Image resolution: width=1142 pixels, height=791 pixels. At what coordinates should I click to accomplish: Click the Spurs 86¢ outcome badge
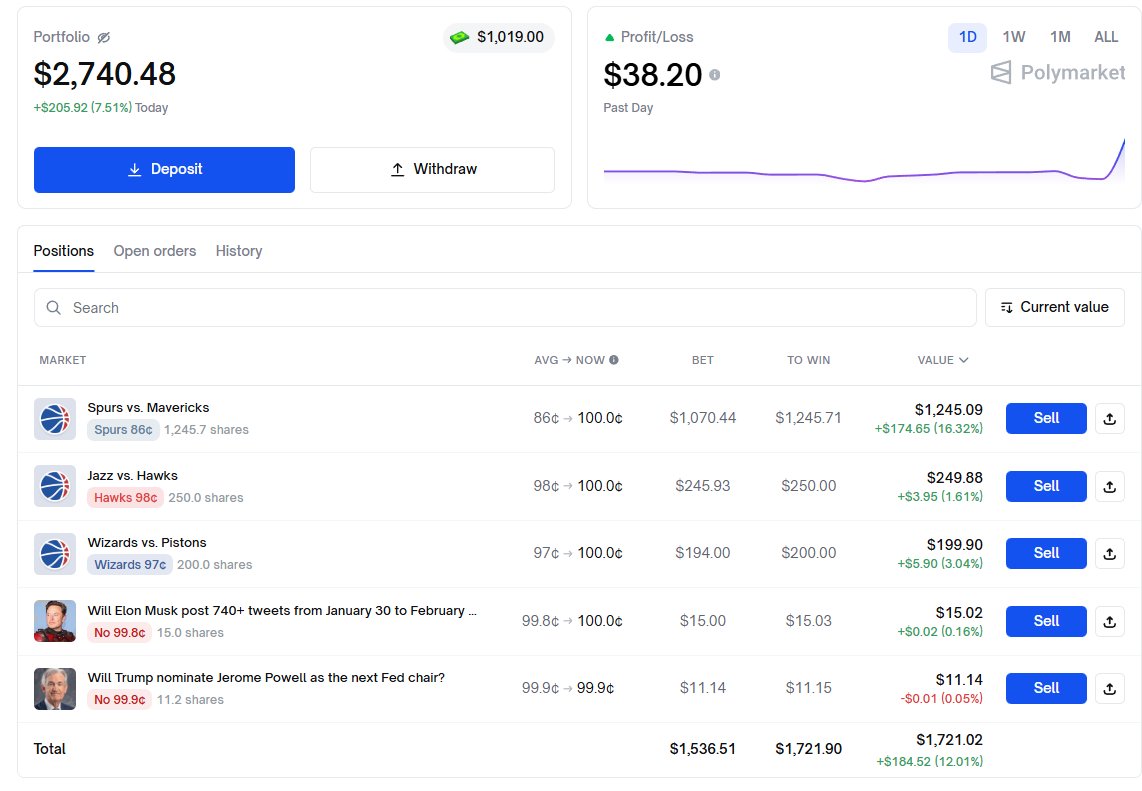(x=123, y=430)
